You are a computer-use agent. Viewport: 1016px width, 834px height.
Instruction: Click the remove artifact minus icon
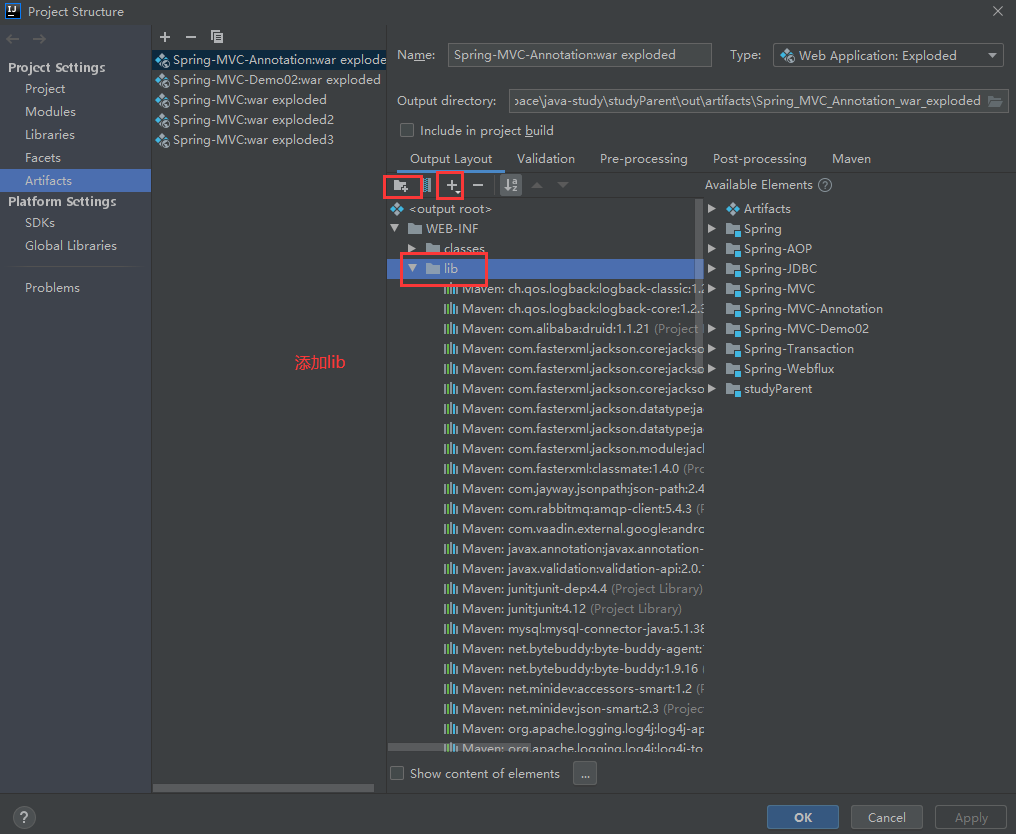[x=190, y=37]
